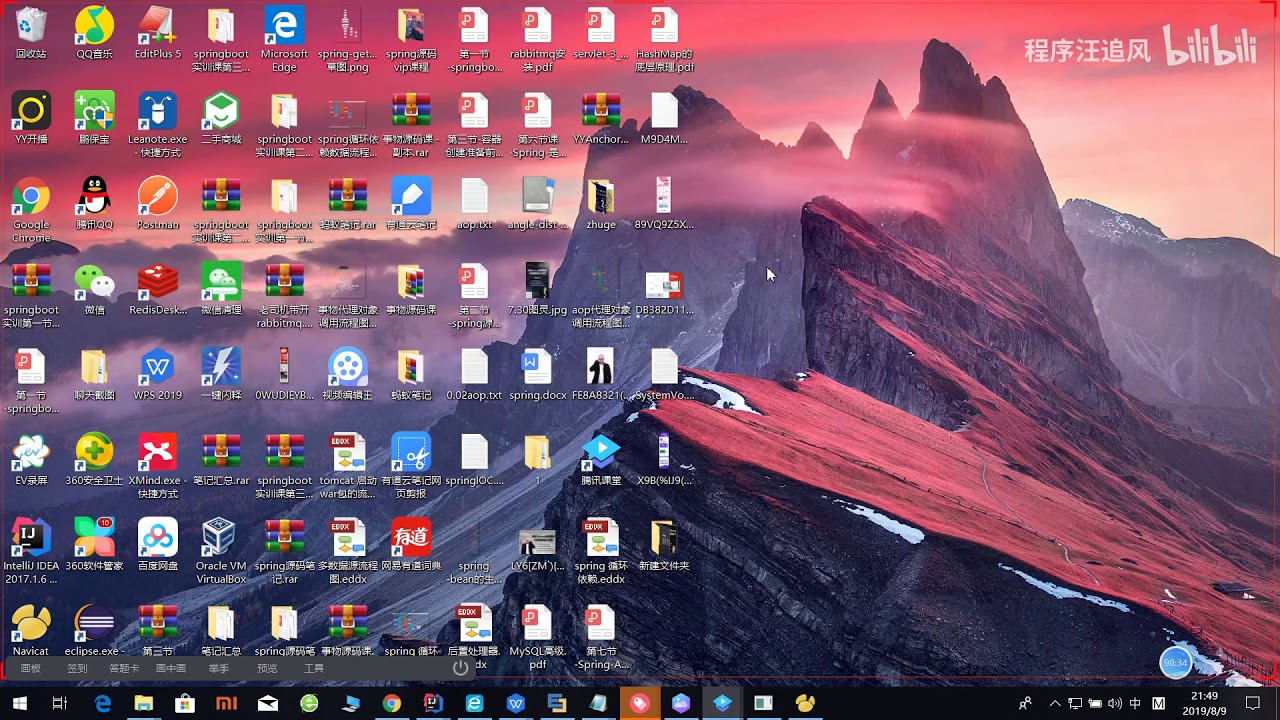Select the 360安全卫士 desktop icon

click(94, 458)
